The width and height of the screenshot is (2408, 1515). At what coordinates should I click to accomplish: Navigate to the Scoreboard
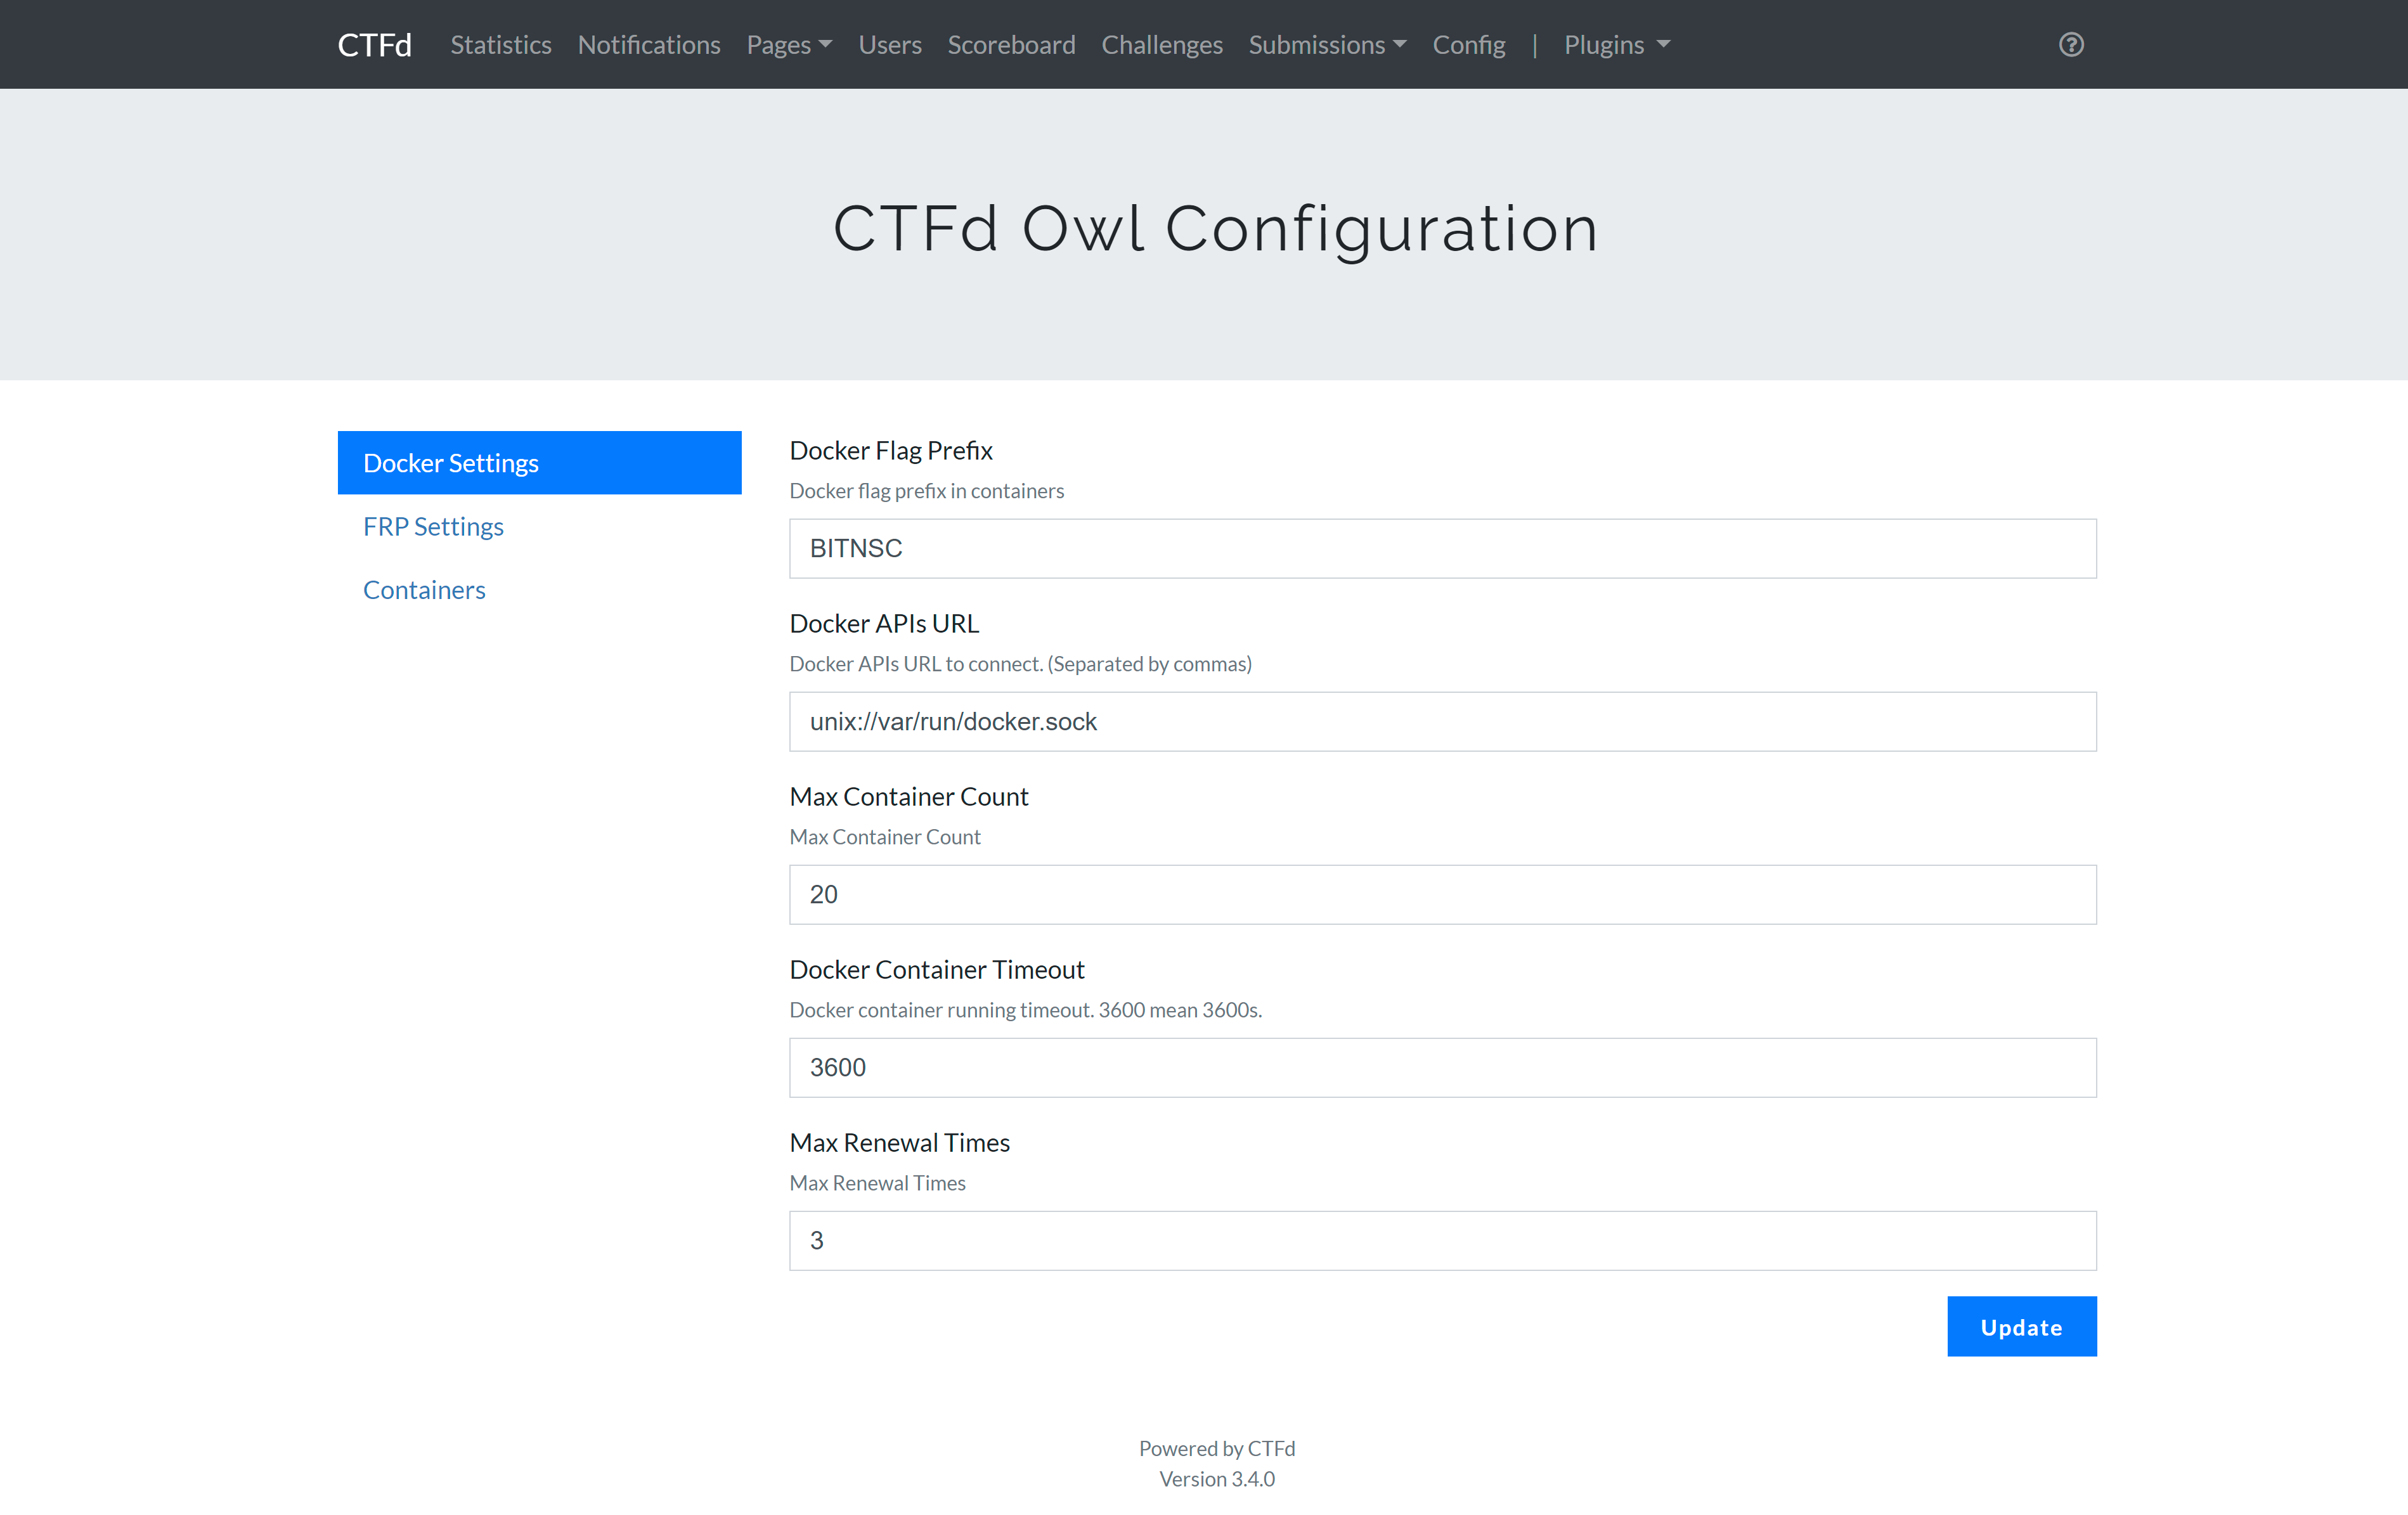pos(1011,45)
